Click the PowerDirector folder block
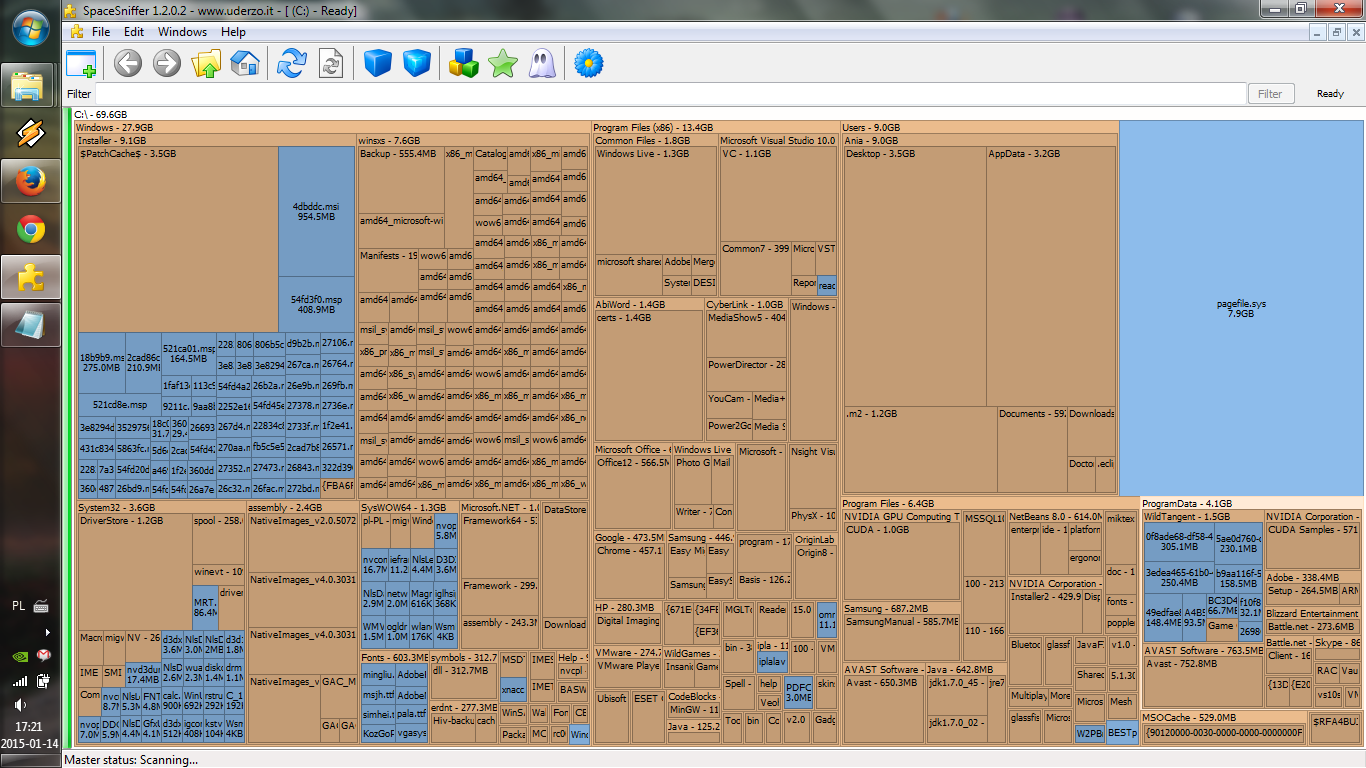Viewport: 1366px width, 768px height. (x=746, y=374)
